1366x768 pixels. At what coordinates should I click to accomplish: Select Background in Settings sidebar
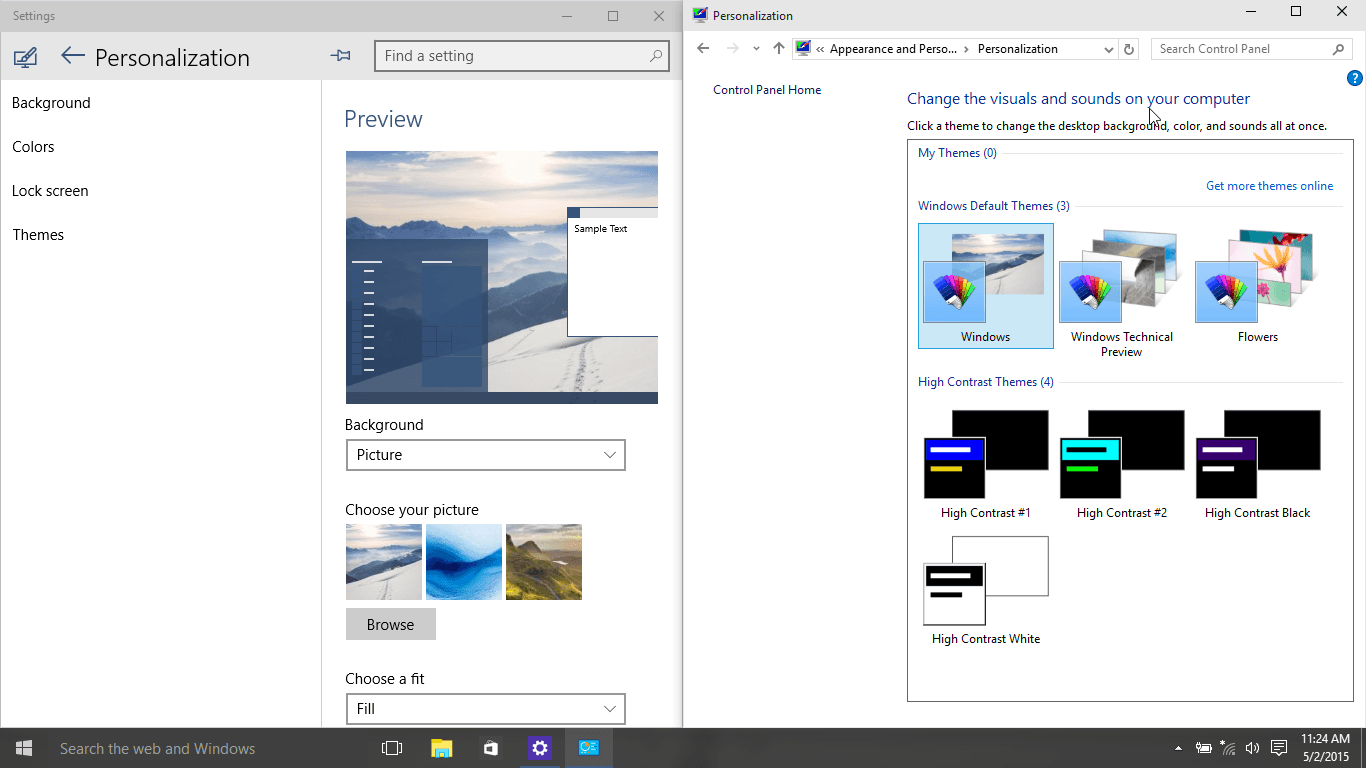(51, 103)
